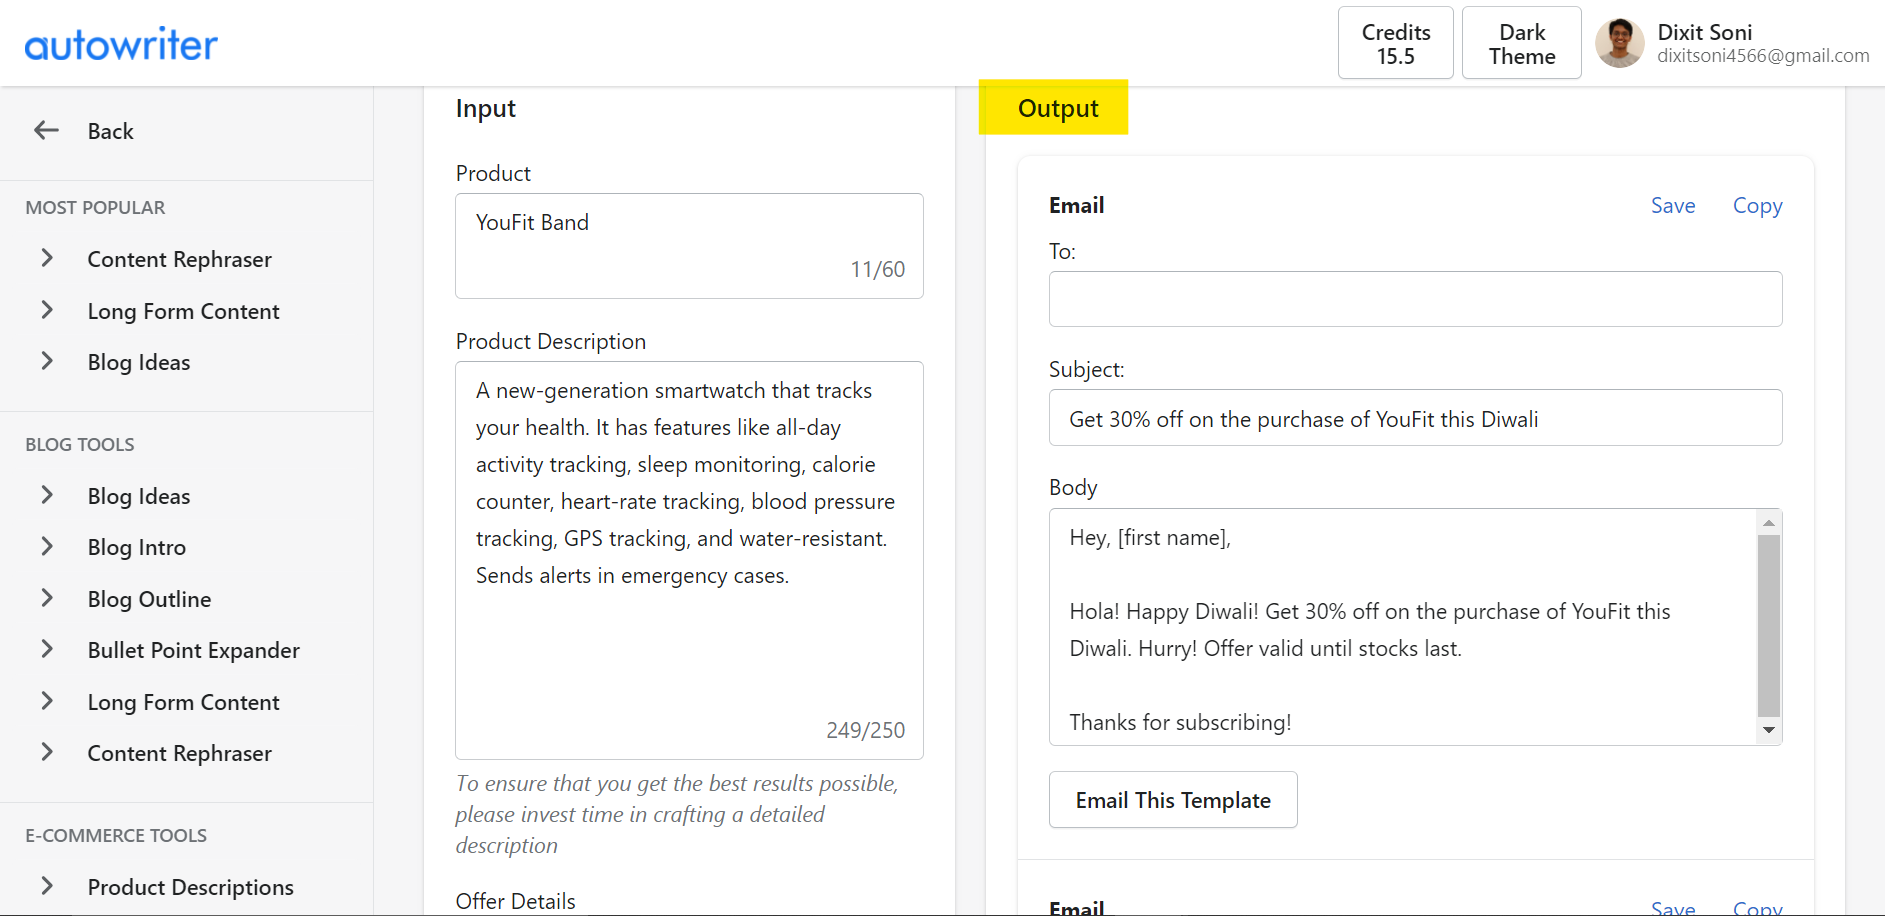
Task: Edit the Product Description text area
Action: point(689,560)
